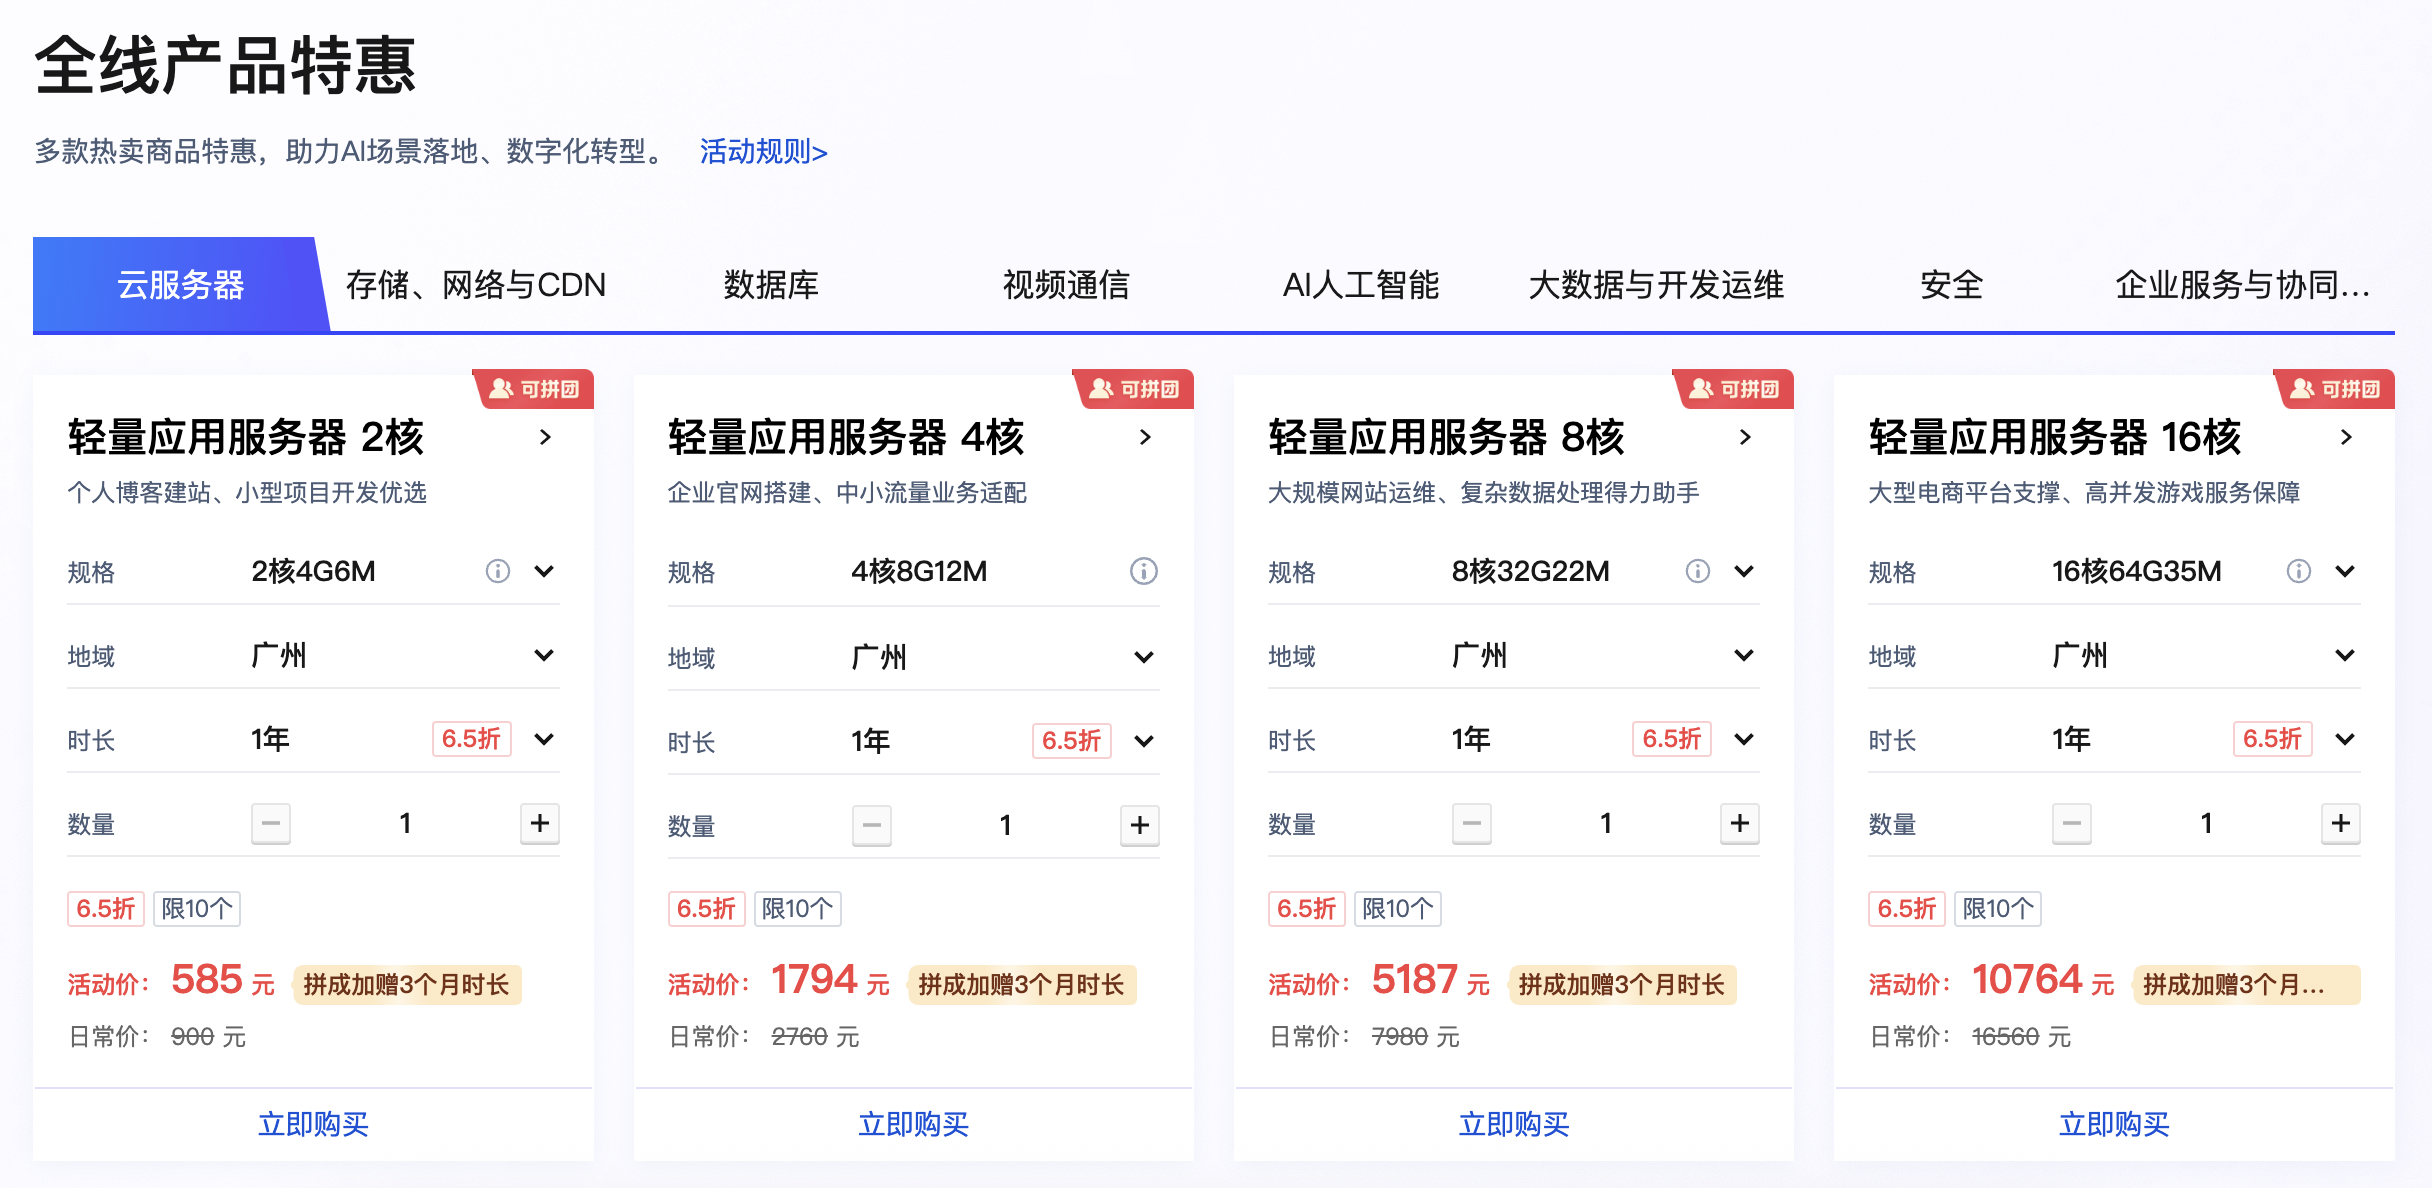This screenshot has height=1188, width=2432.
Task: Click 4核8G12M spec value
Action: click(x=919, y=571)
